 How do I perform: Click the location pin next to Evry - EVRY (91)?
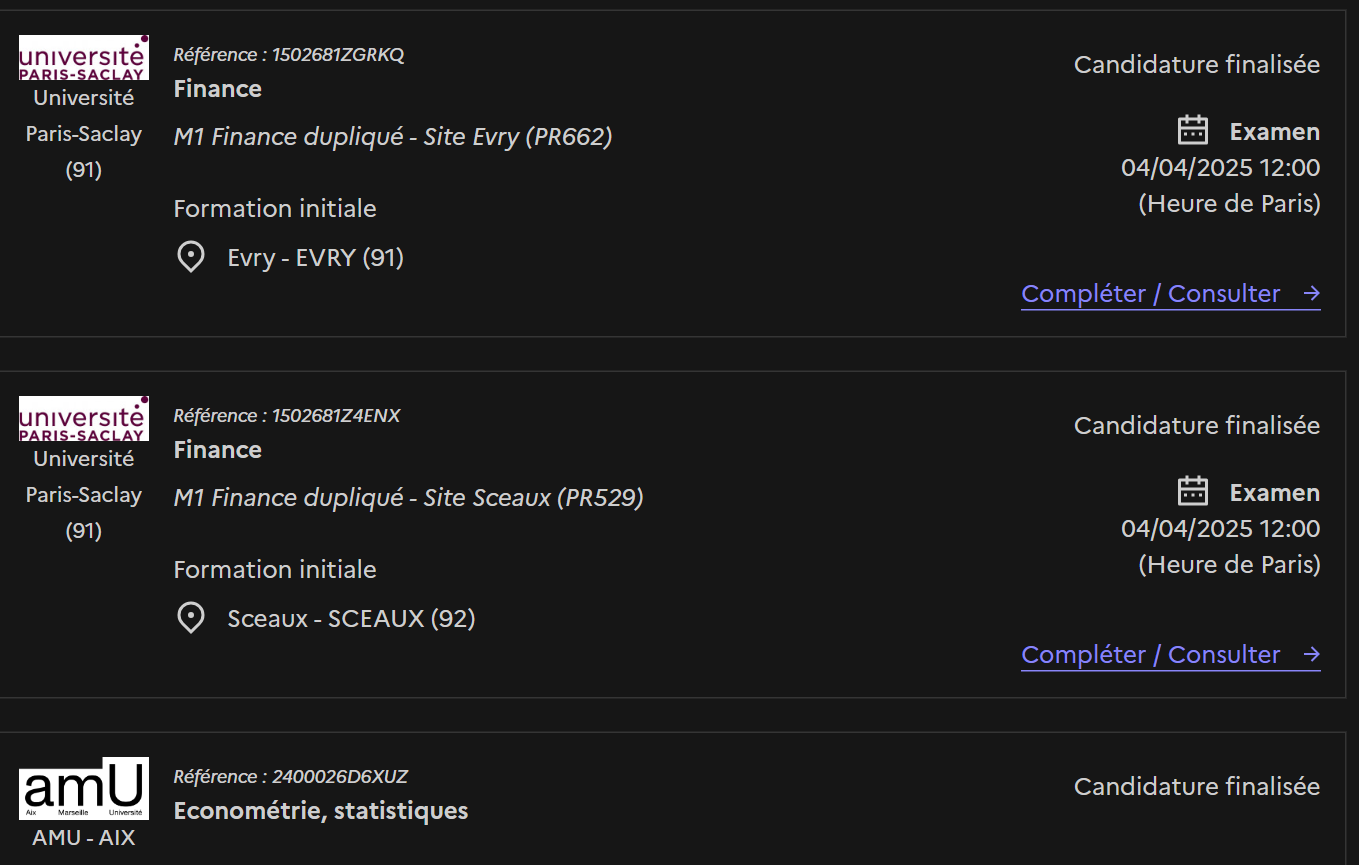click(x=191, y=258)
